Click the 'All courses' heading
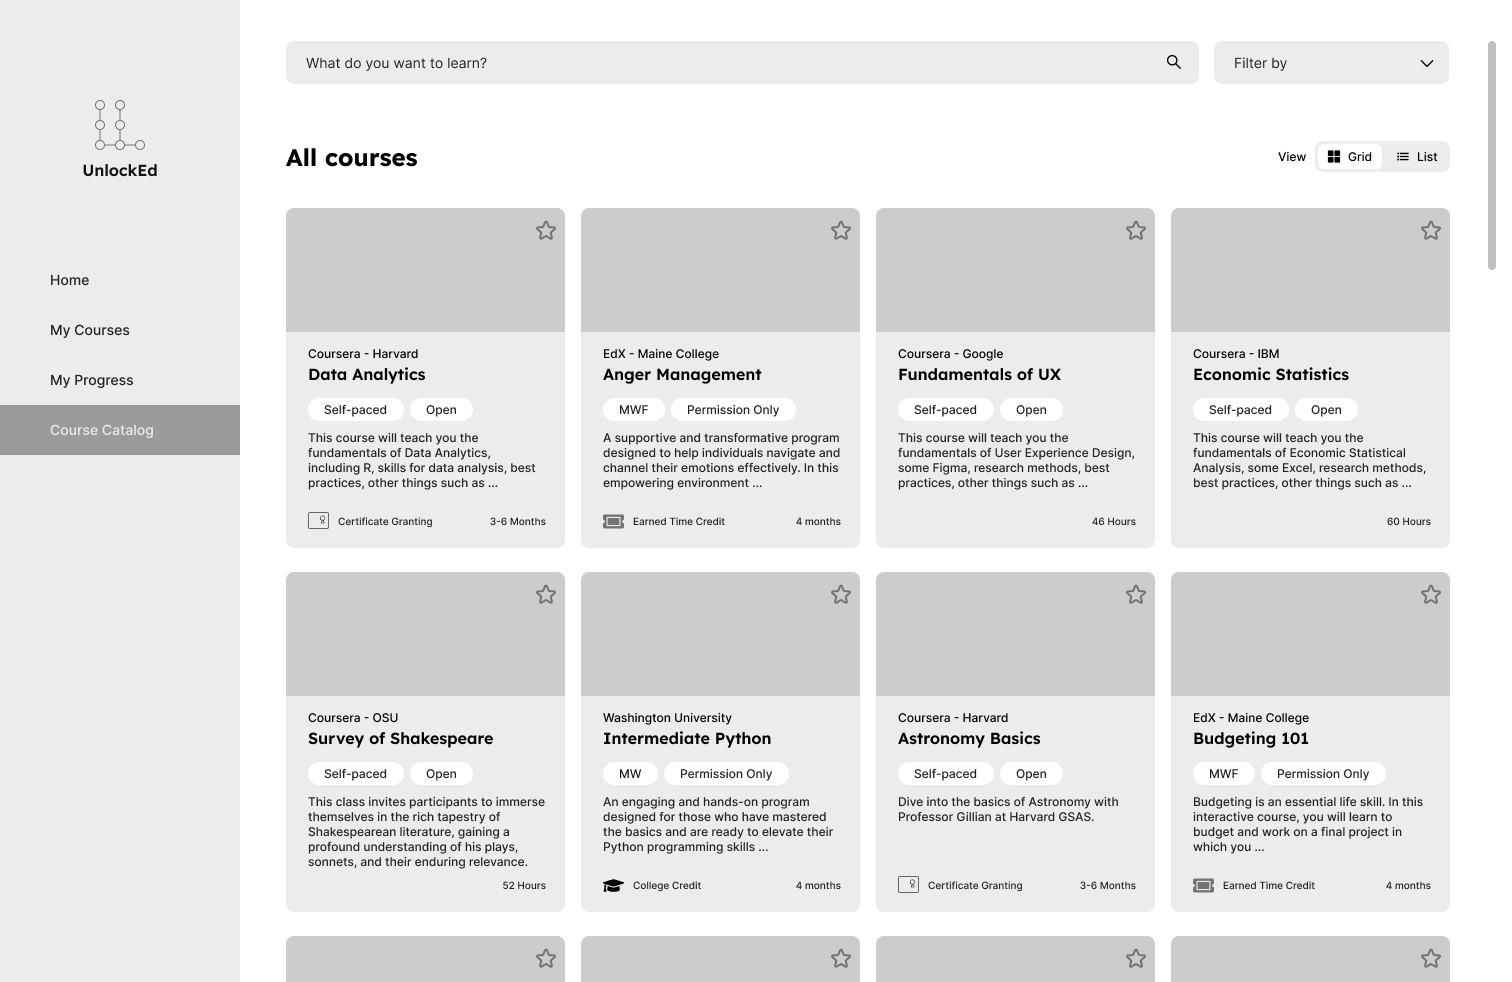 352,157
